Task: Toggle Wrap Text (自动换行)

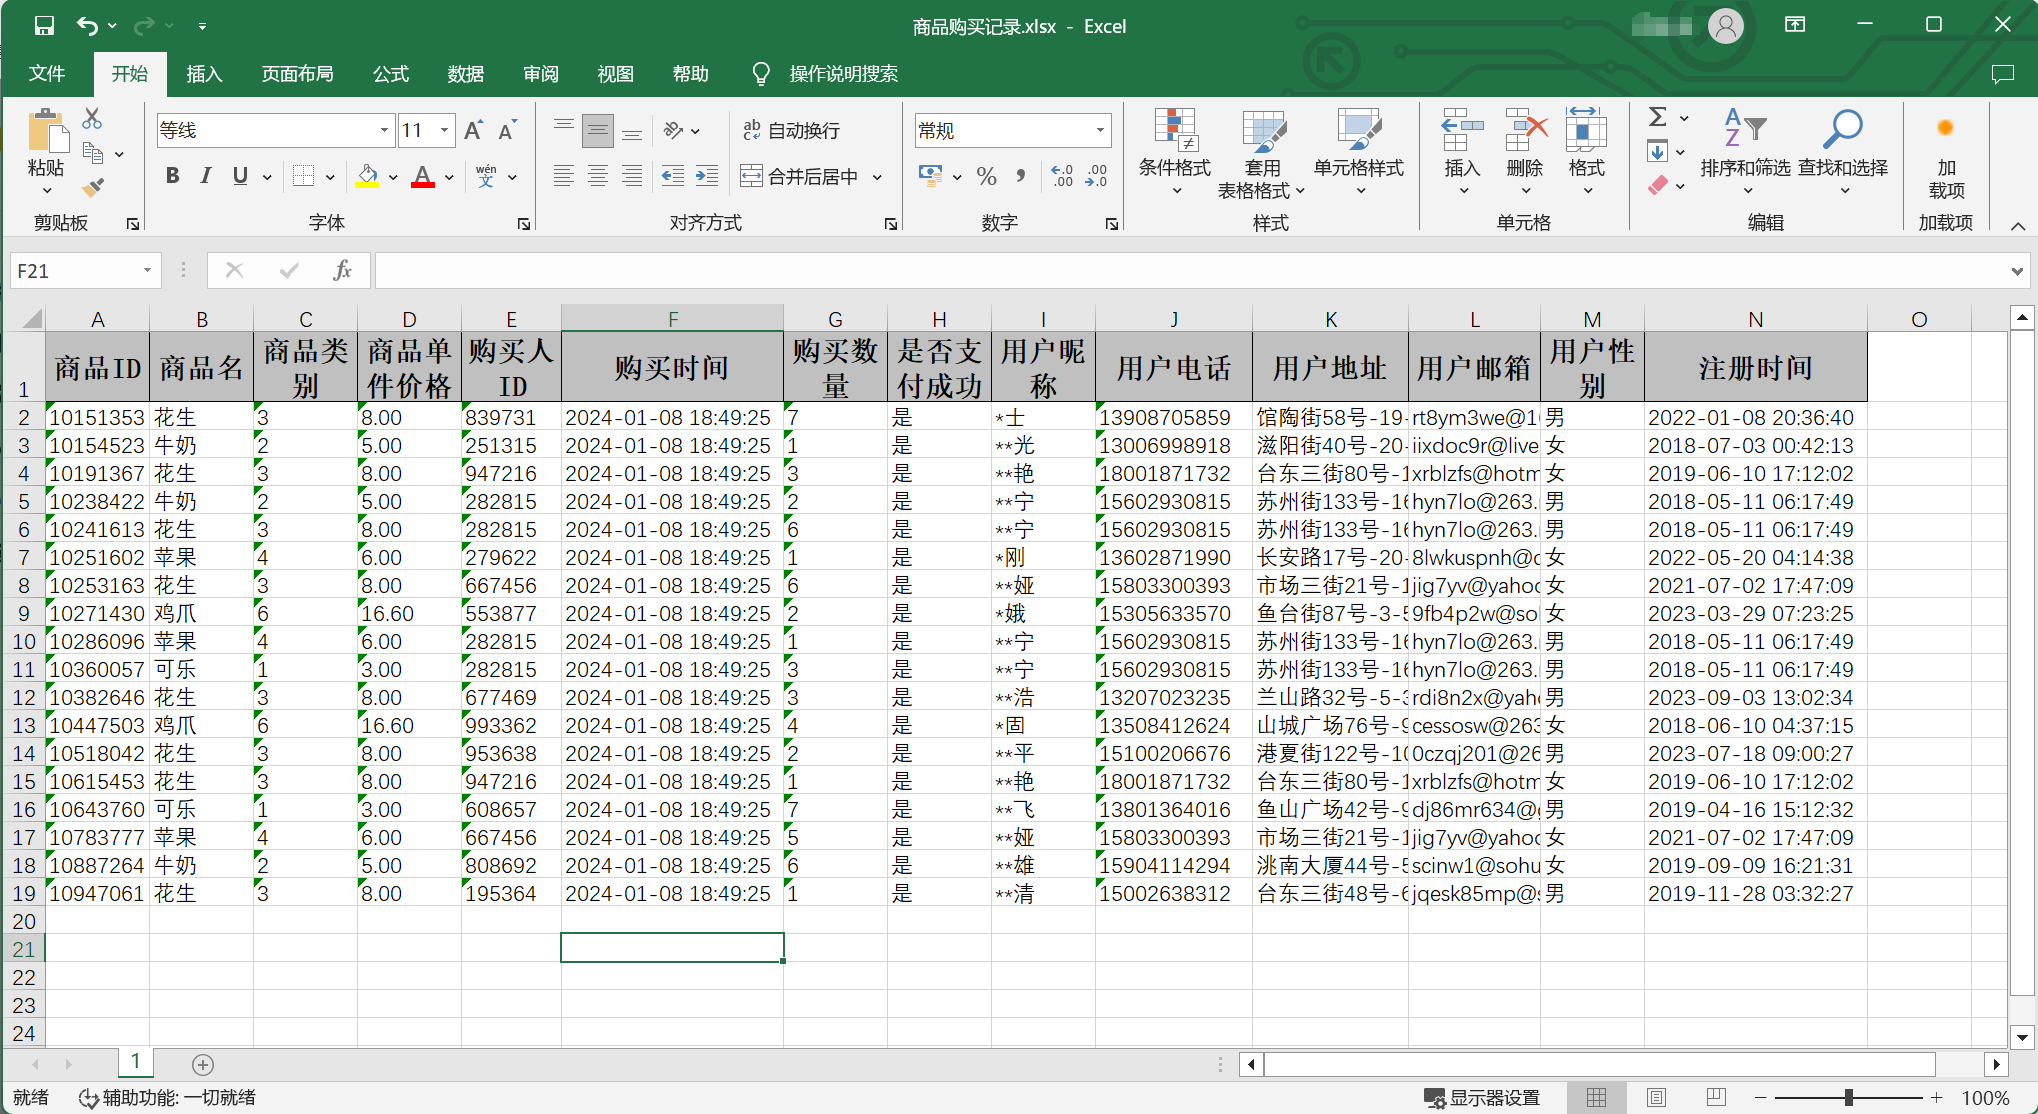Action: pyautogui.click(x=791, y=130)
